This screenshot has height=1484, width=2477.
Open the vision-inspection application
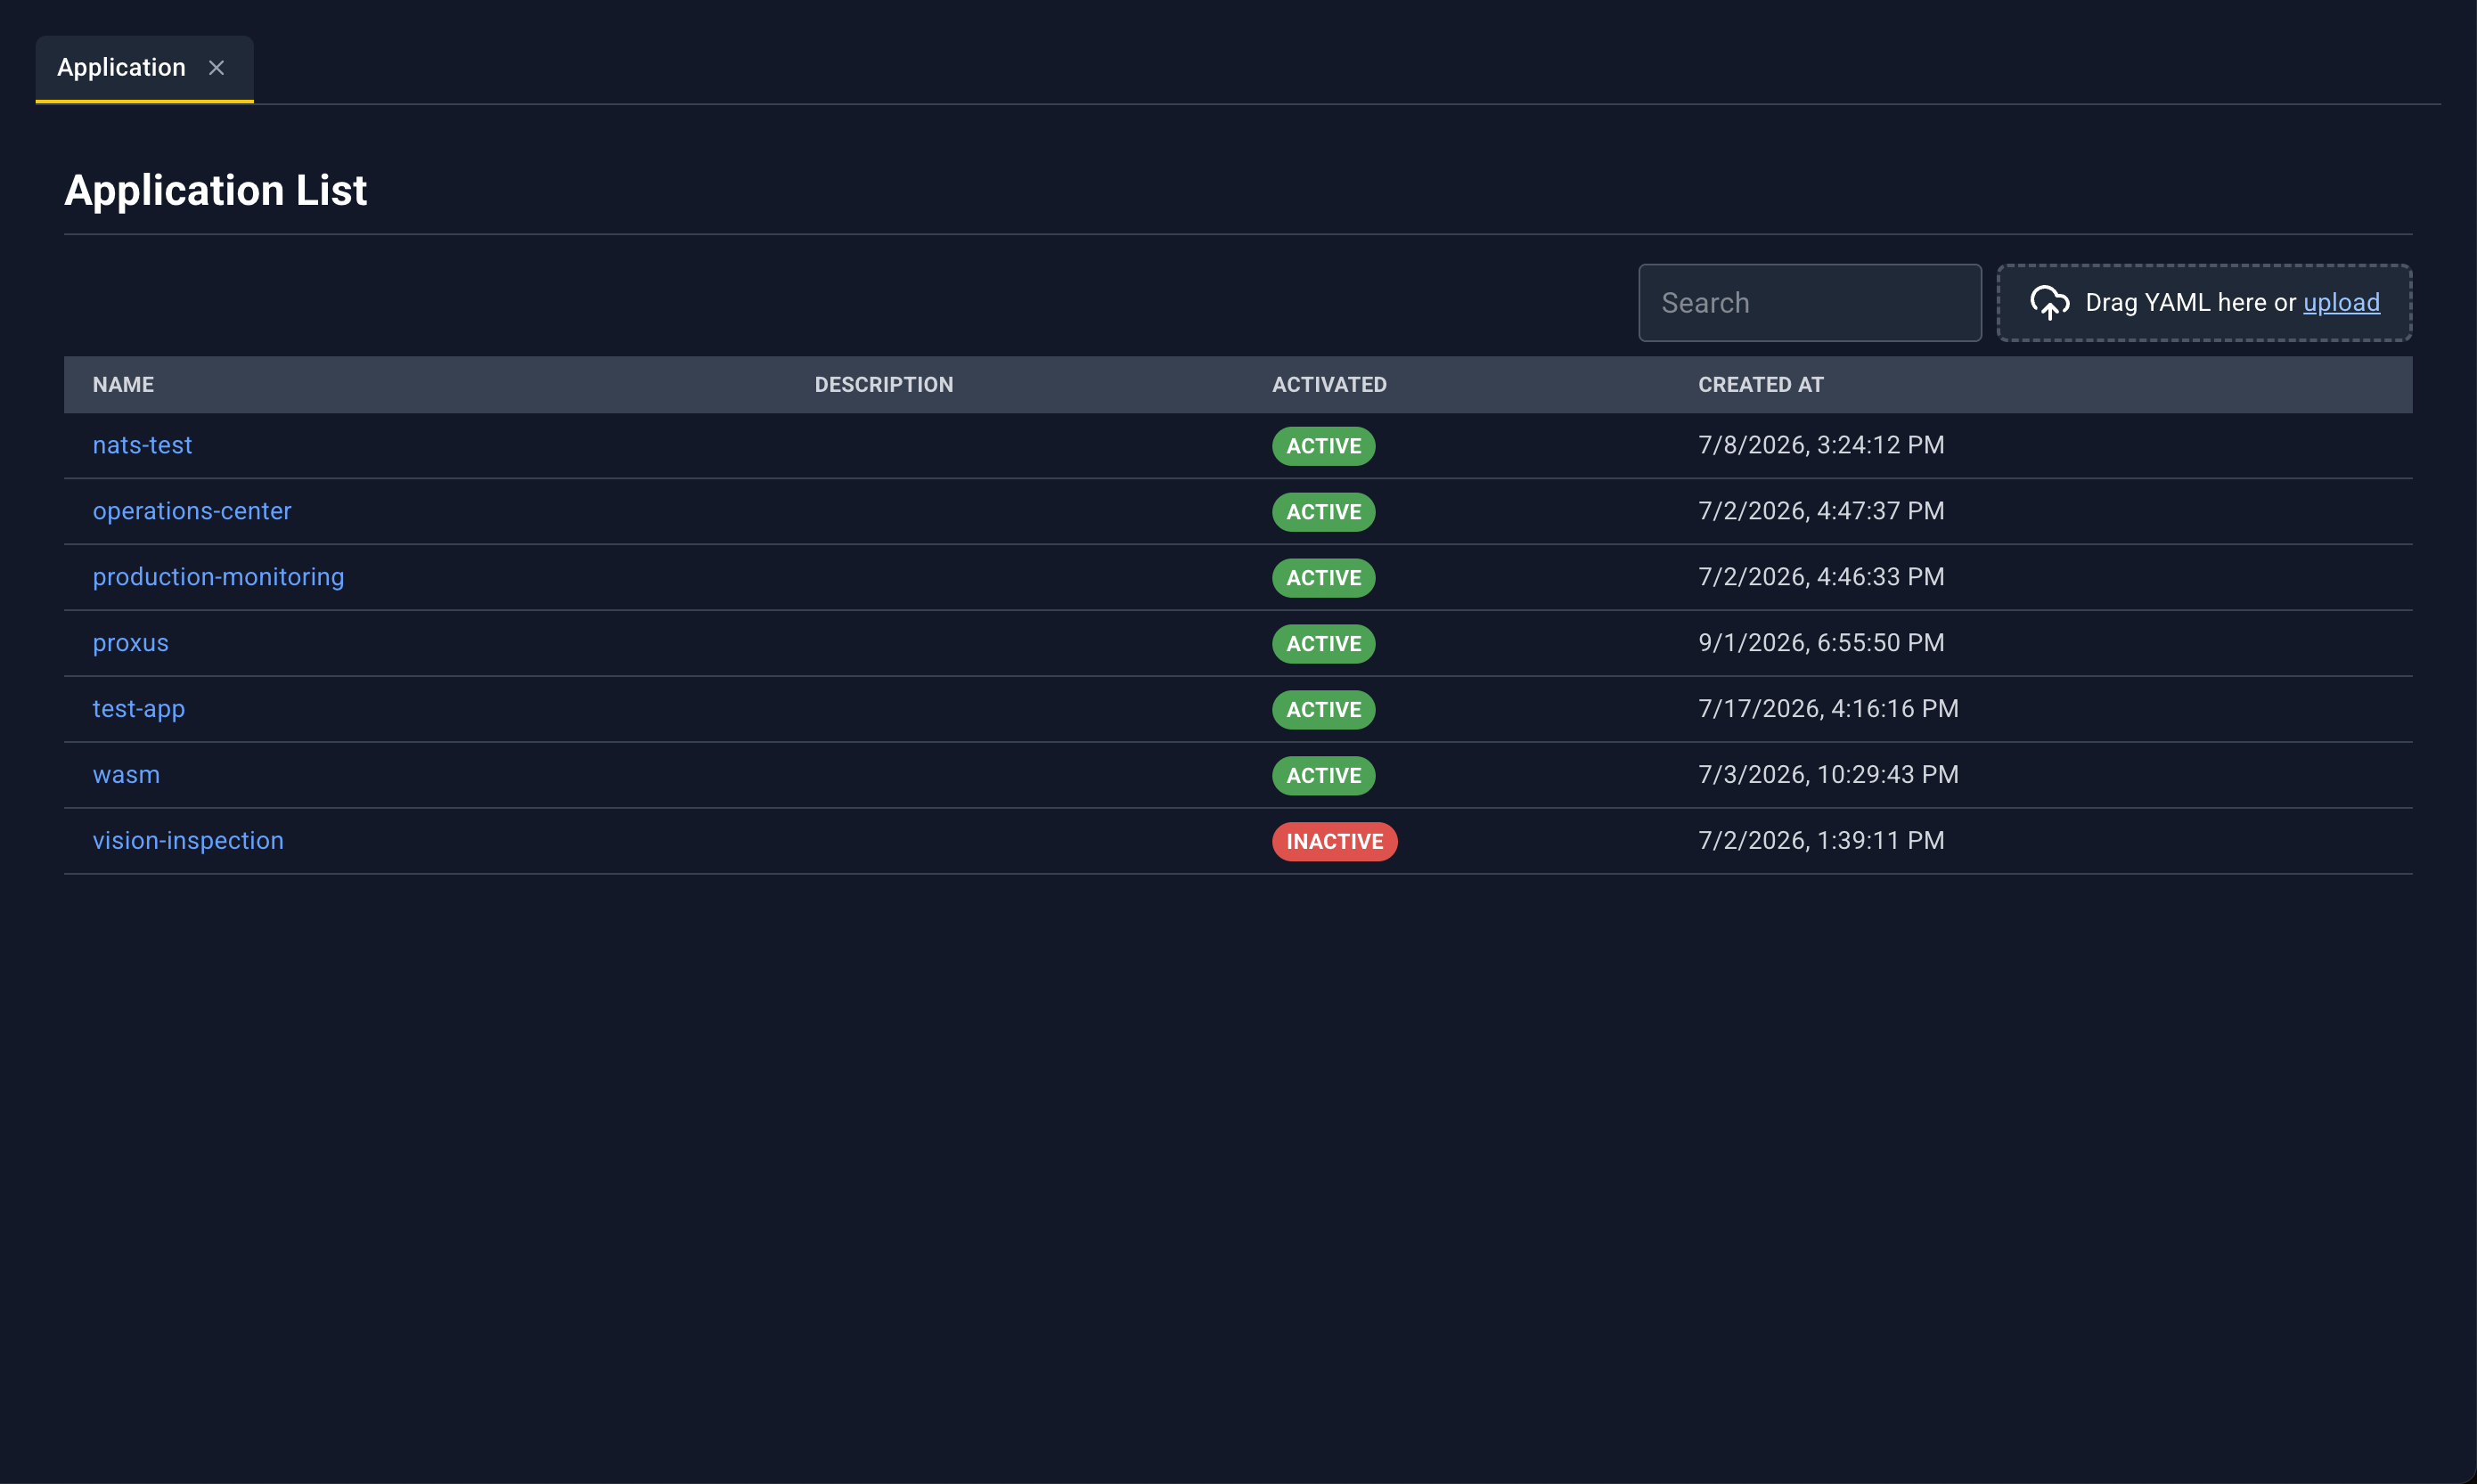(x=188, y=841)
